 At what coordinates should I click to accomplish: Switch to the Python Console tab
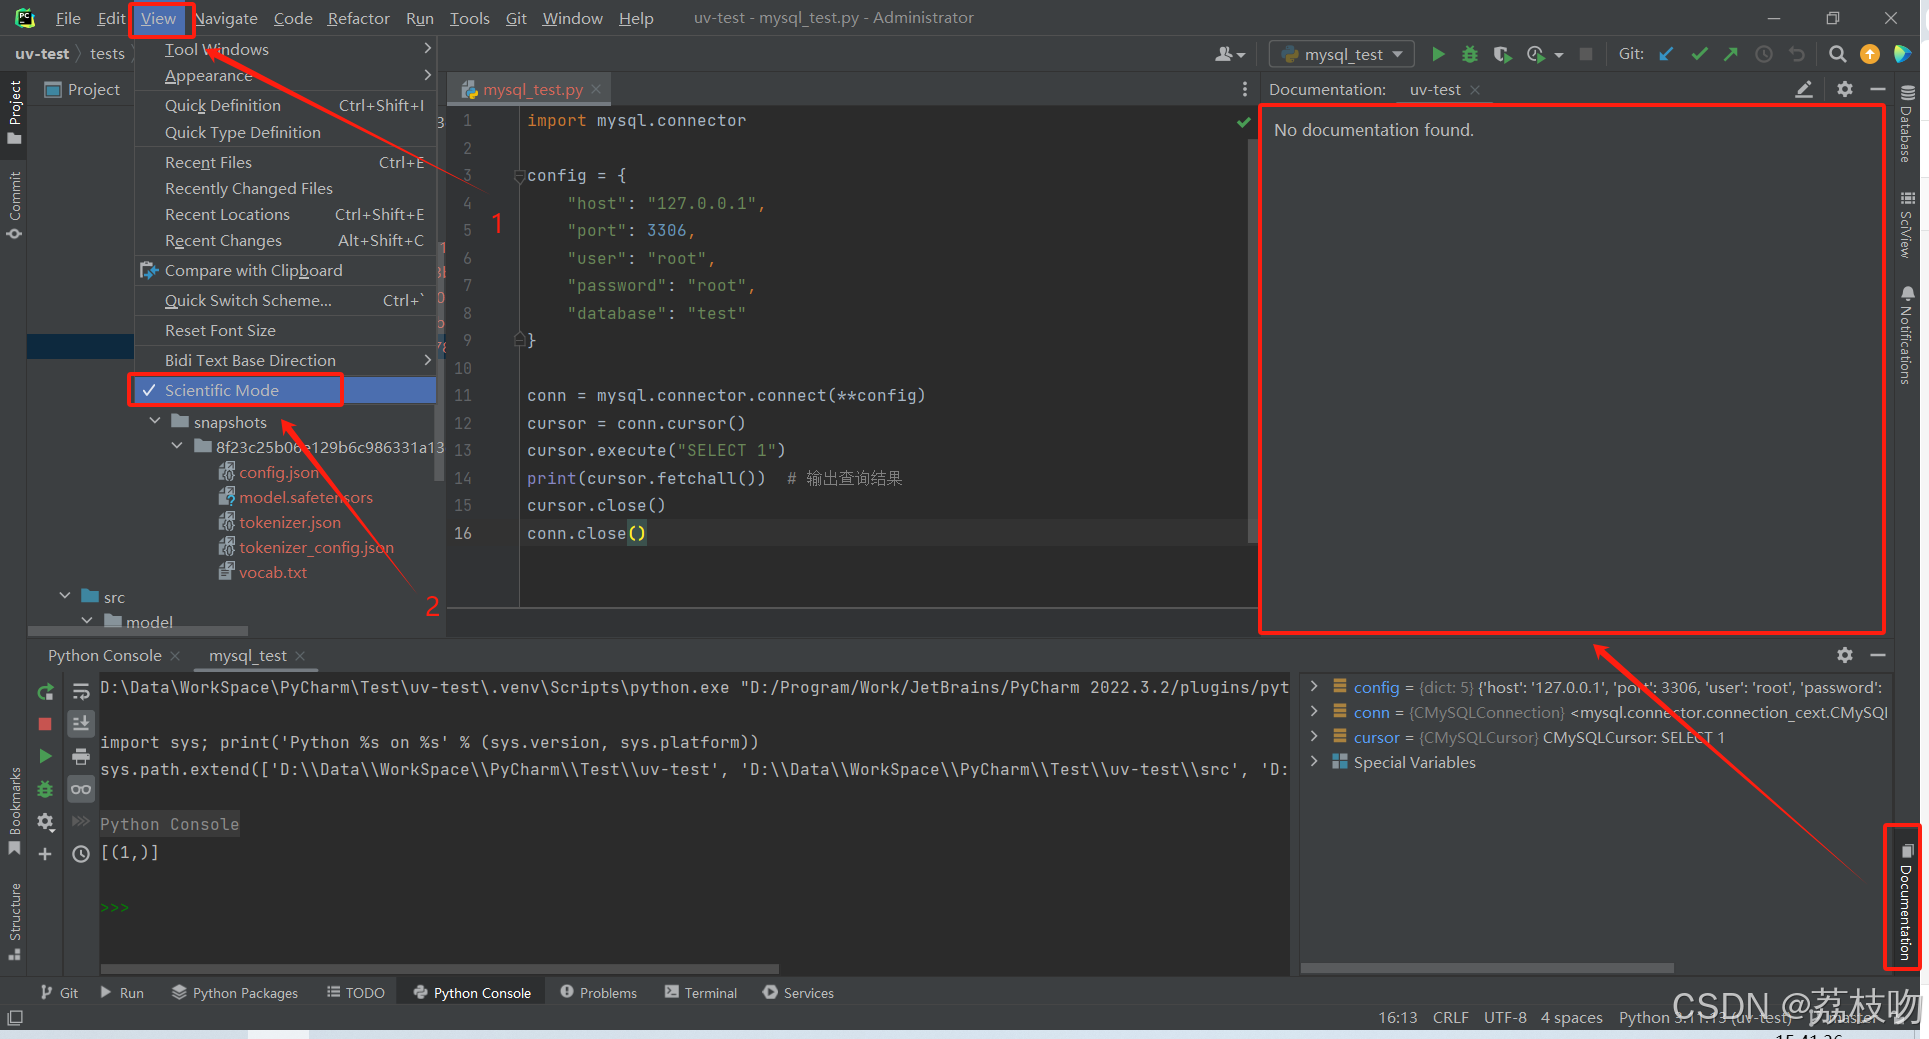click(x=104, y=655)
